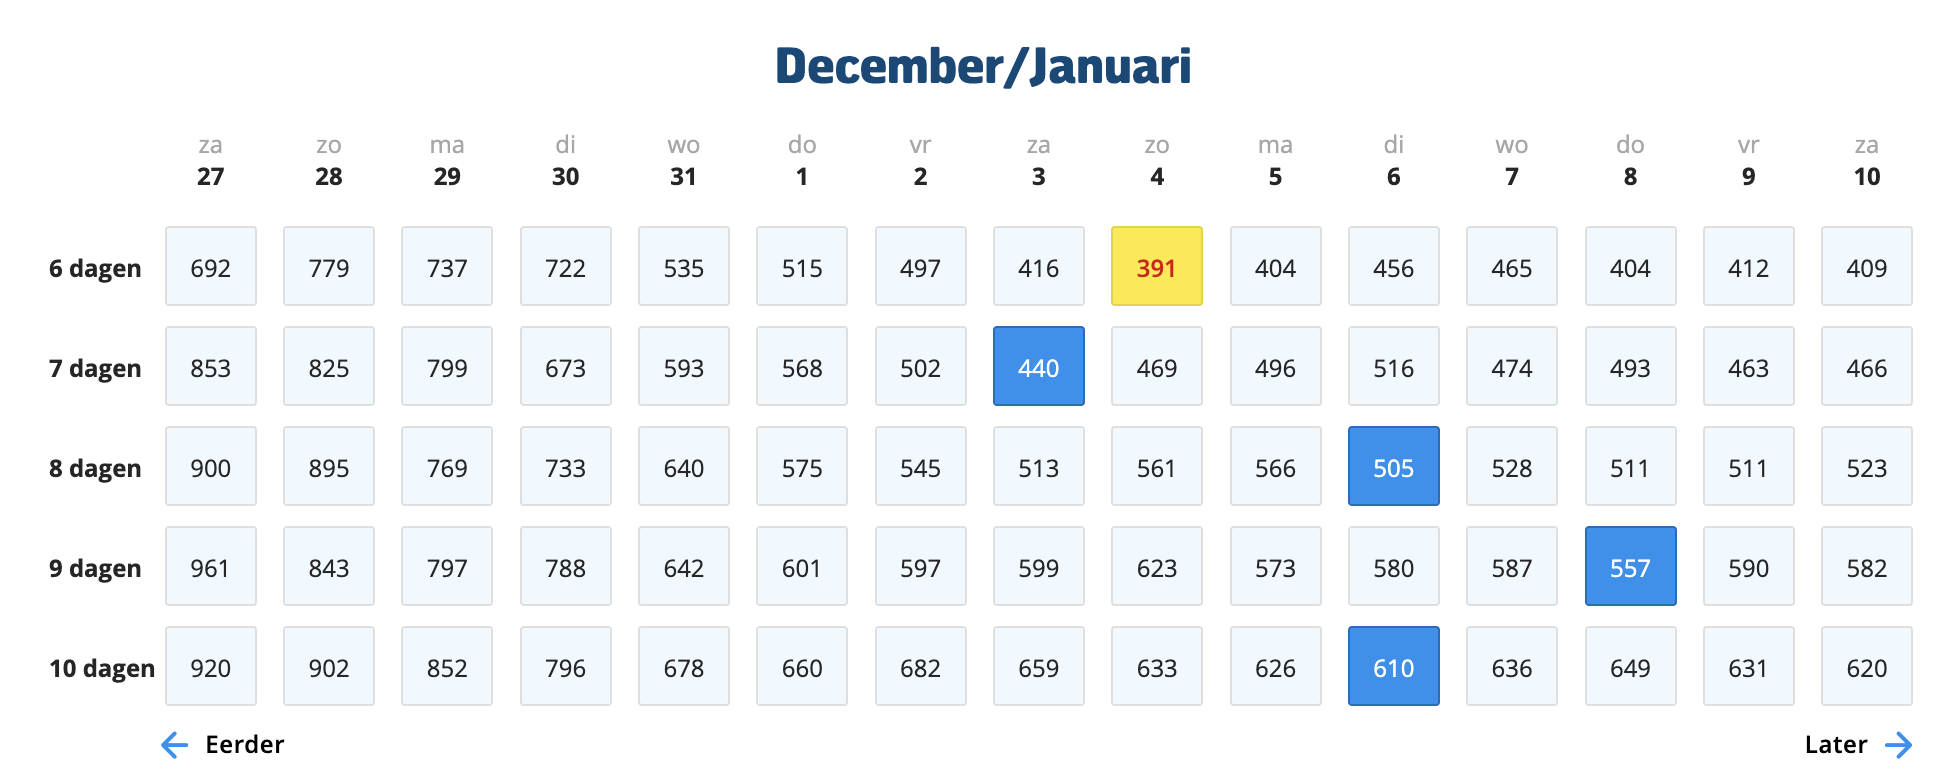Click the 545 price on vr 2
This screenshot has width=1954, height=782.
point(920,467)
